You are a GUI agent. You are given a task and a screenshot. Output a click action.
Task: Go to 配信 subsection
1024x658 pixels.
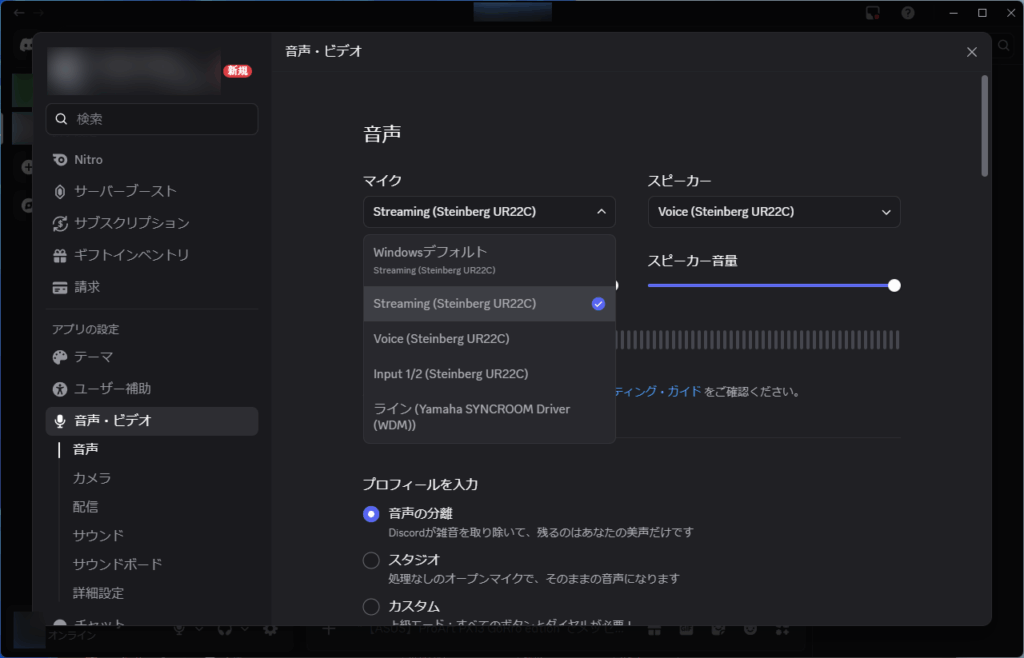(86, 507)
